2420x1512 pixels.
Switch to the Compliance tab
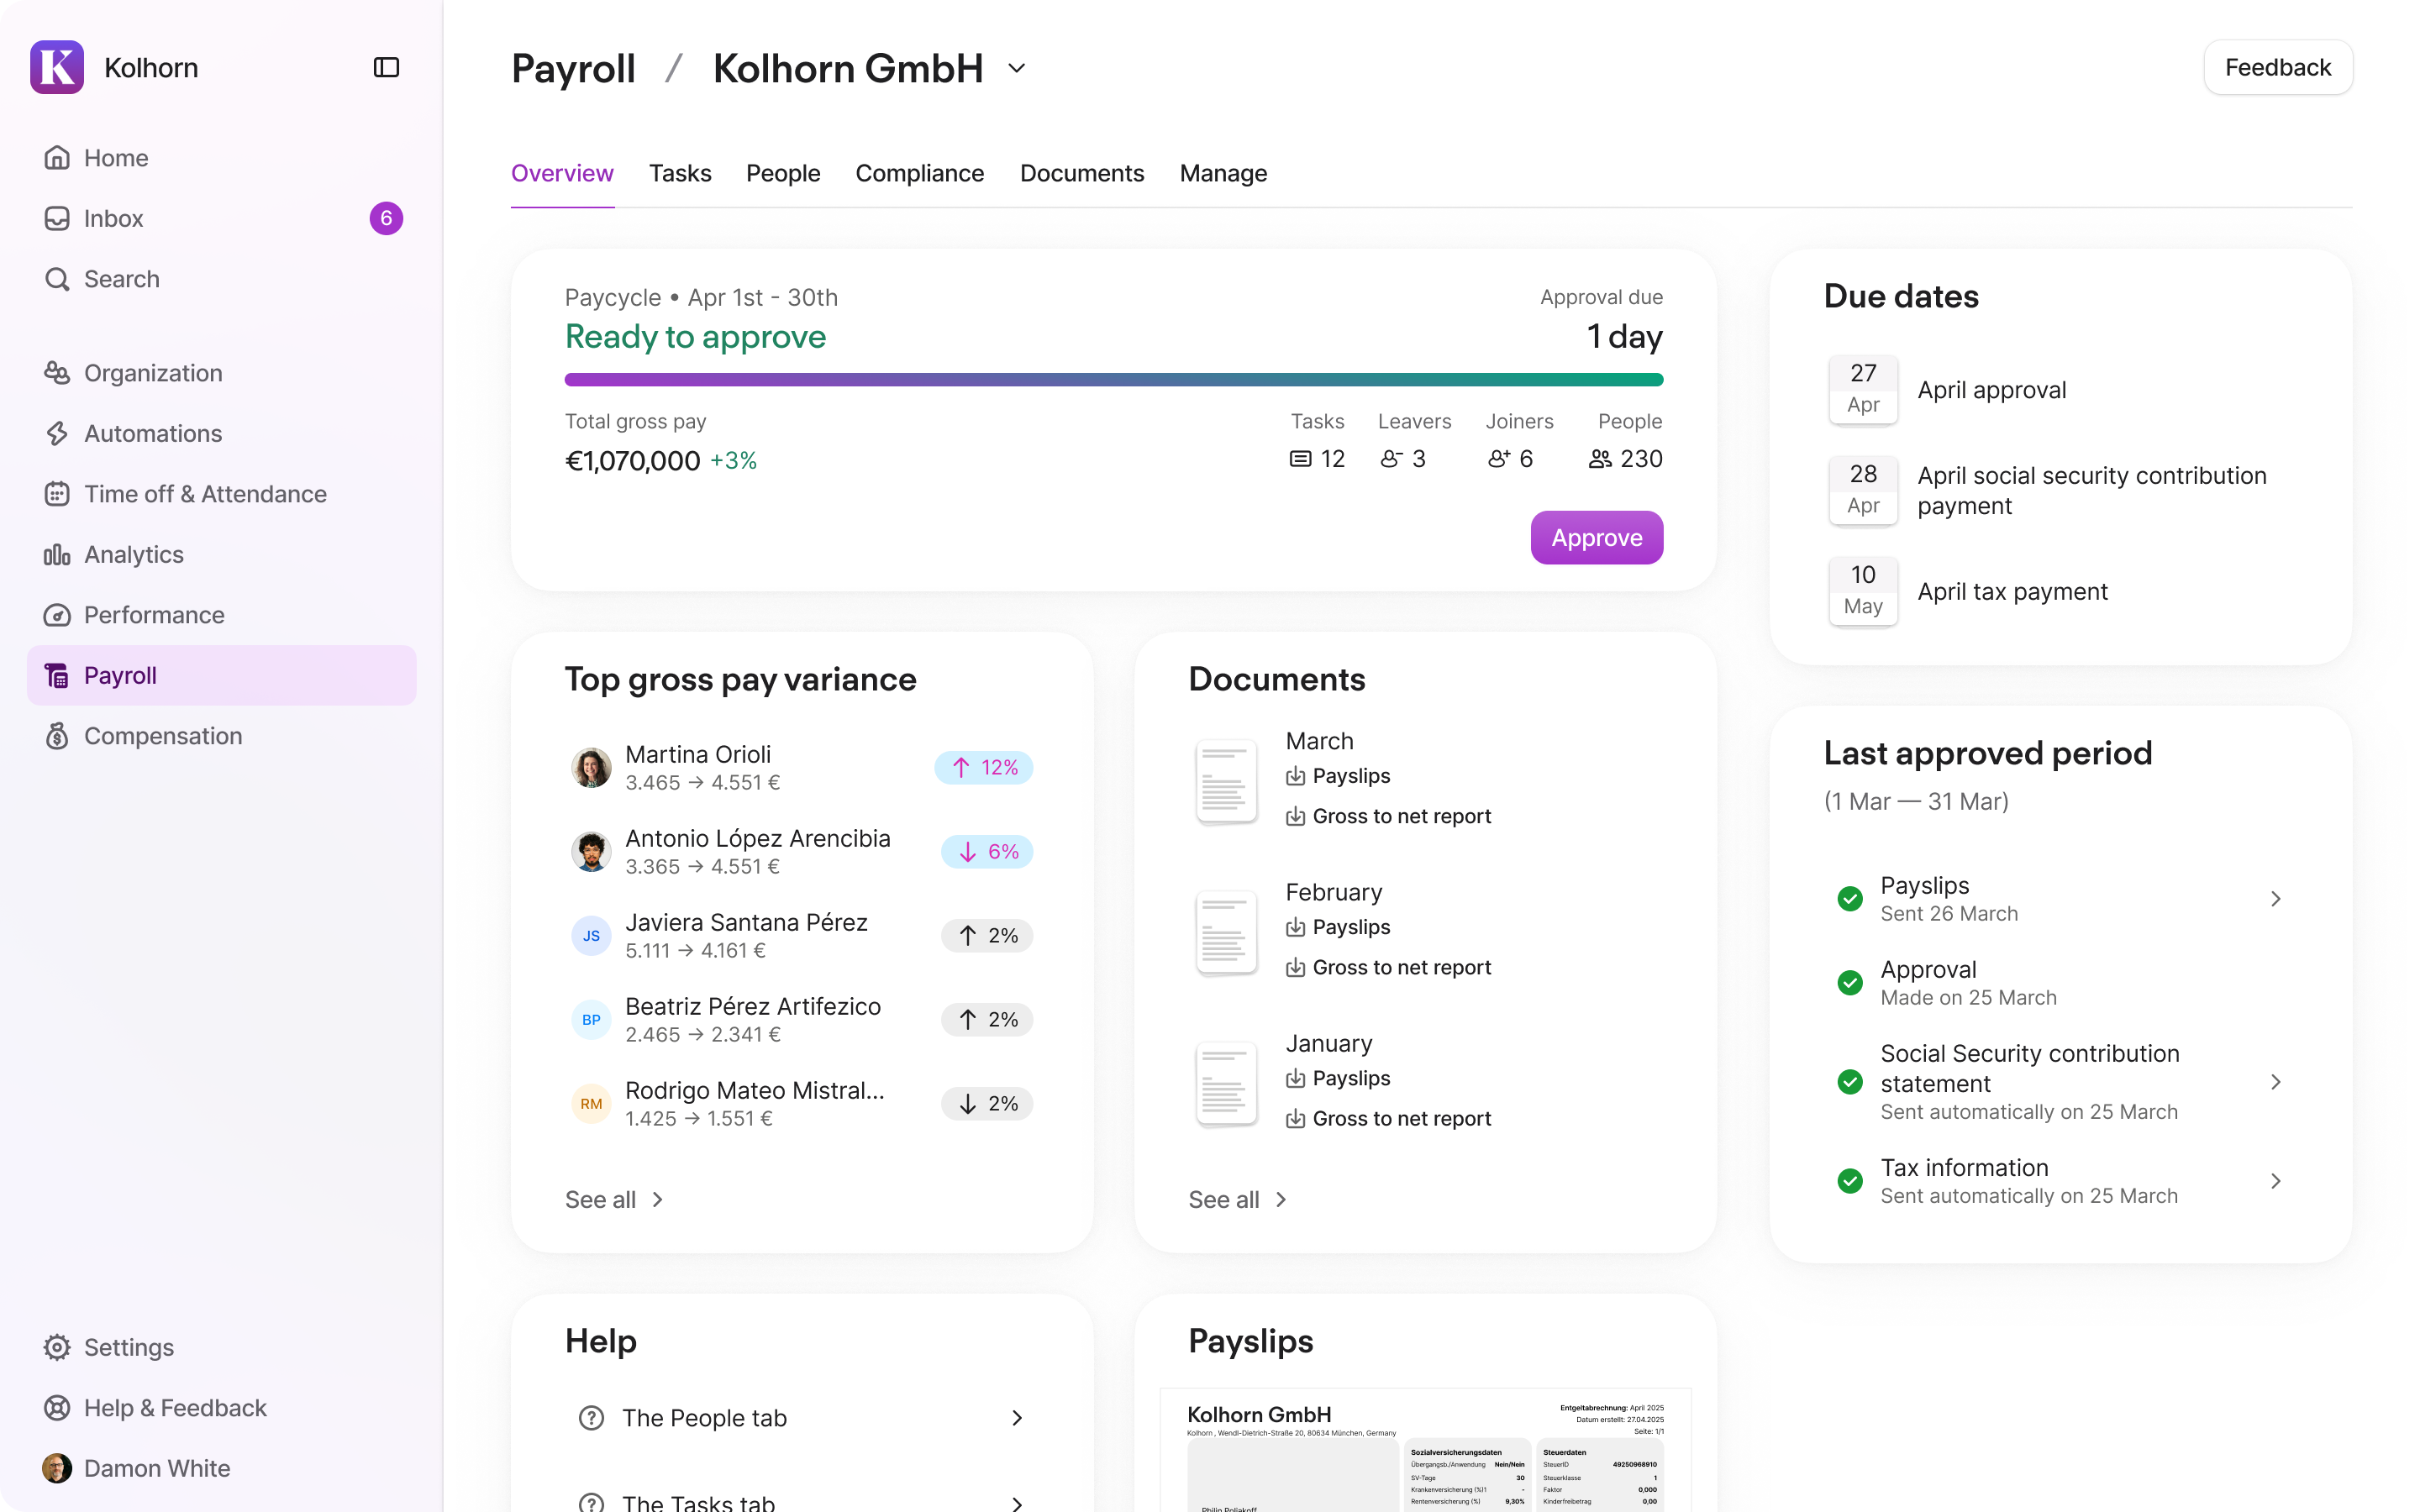point(919,173)
